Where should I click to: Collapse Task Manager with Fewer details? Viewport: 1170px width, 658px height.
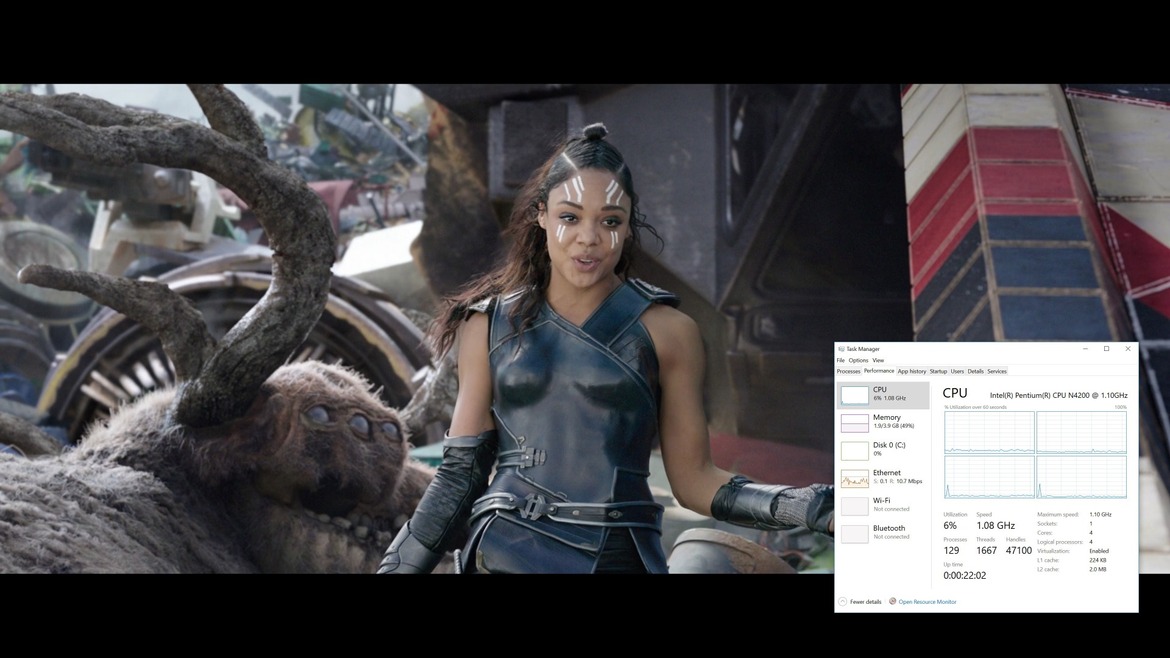(860, 601)
